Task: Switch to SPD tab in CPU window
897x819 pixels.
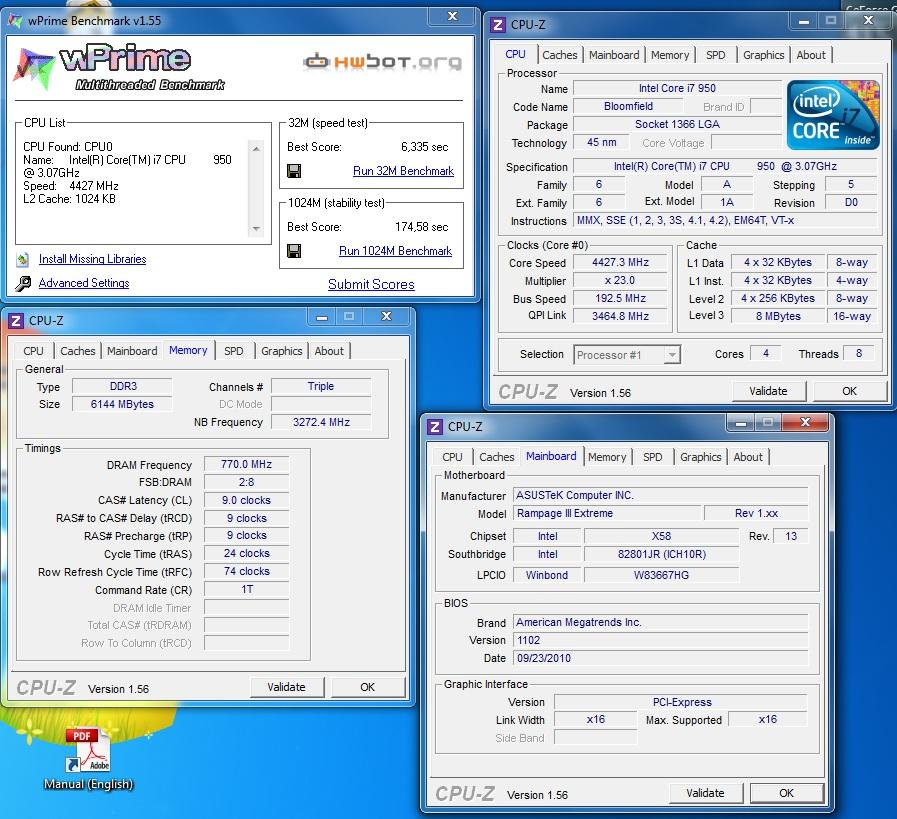Action: (x=715, y=55)
